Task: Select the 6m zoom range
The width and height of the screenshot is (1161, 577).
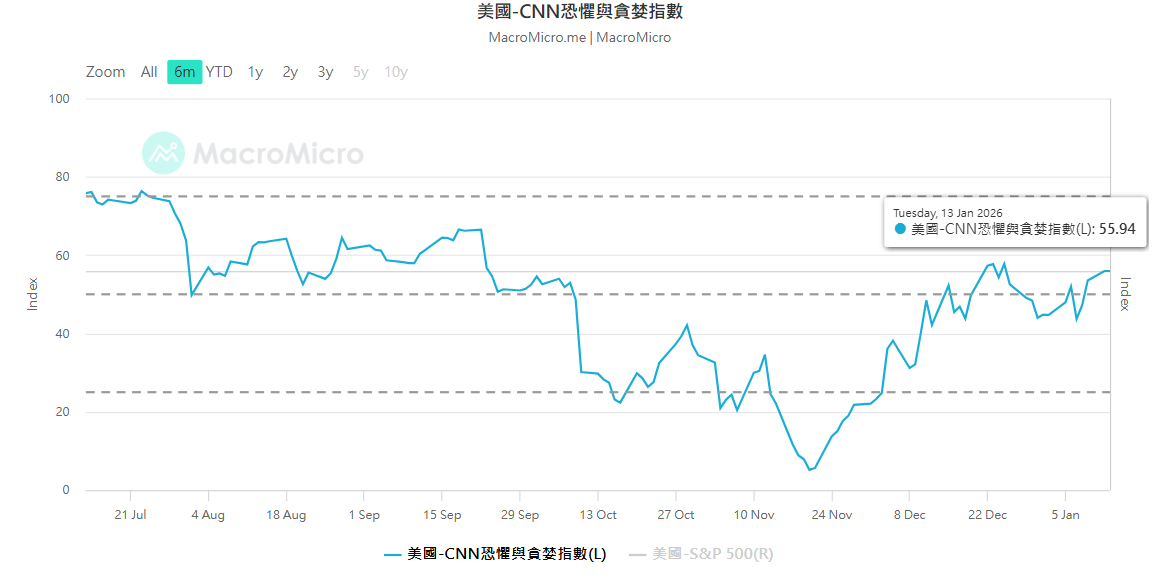Action: click(x=184, y=72)
